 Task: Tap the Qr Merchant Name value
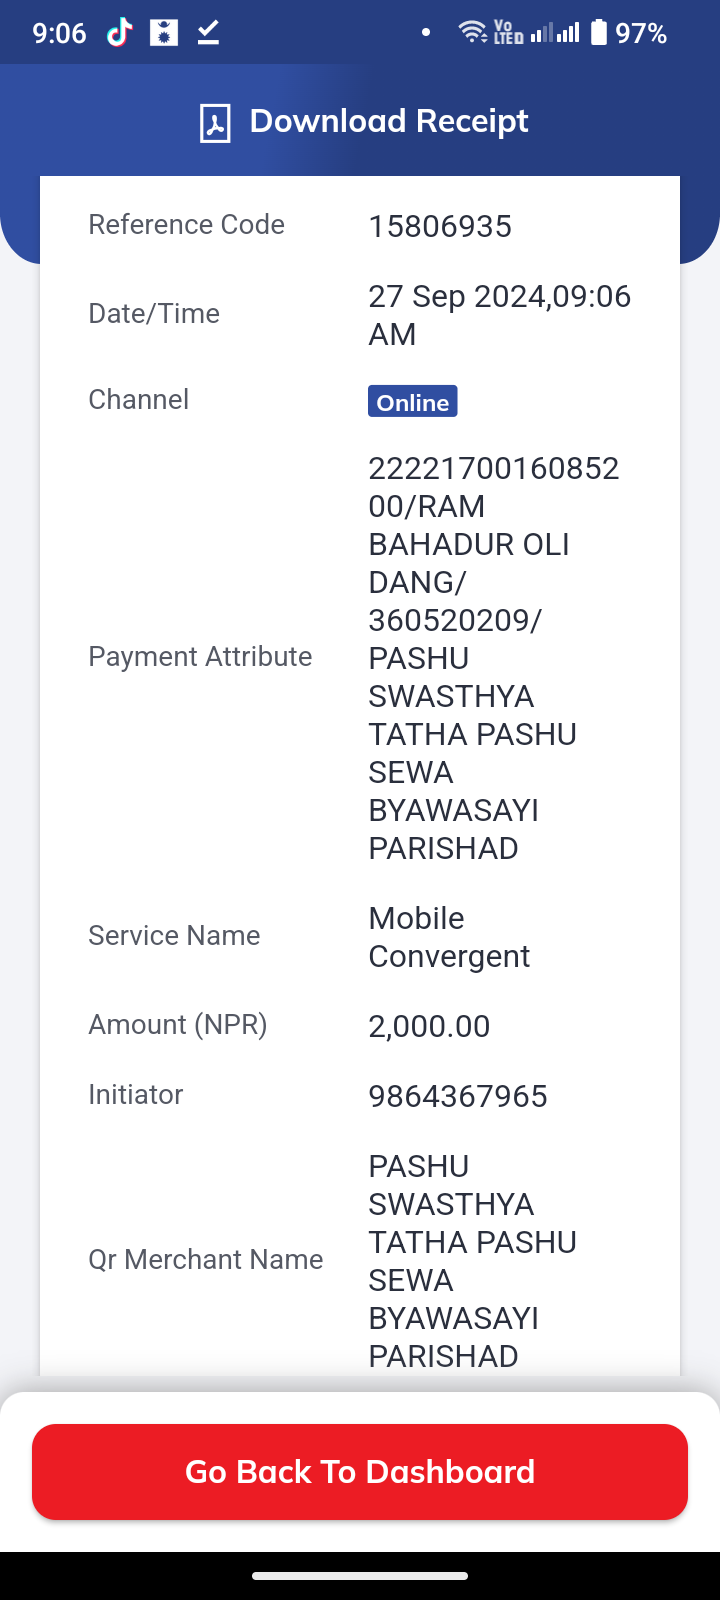point(473,1261)
